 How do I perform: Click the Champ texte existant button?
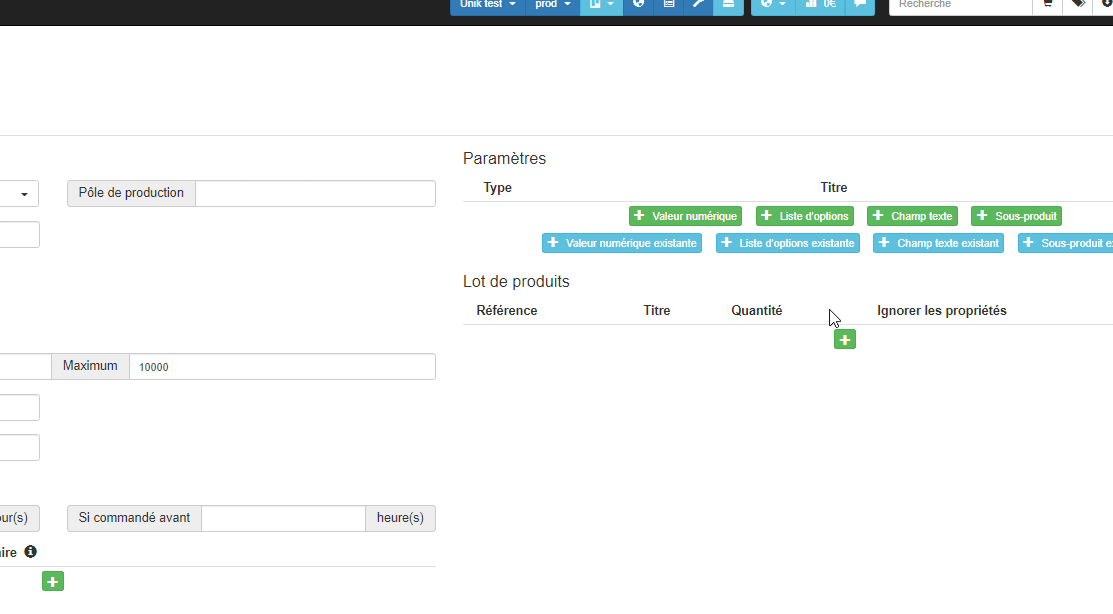(x=938, y=243)
